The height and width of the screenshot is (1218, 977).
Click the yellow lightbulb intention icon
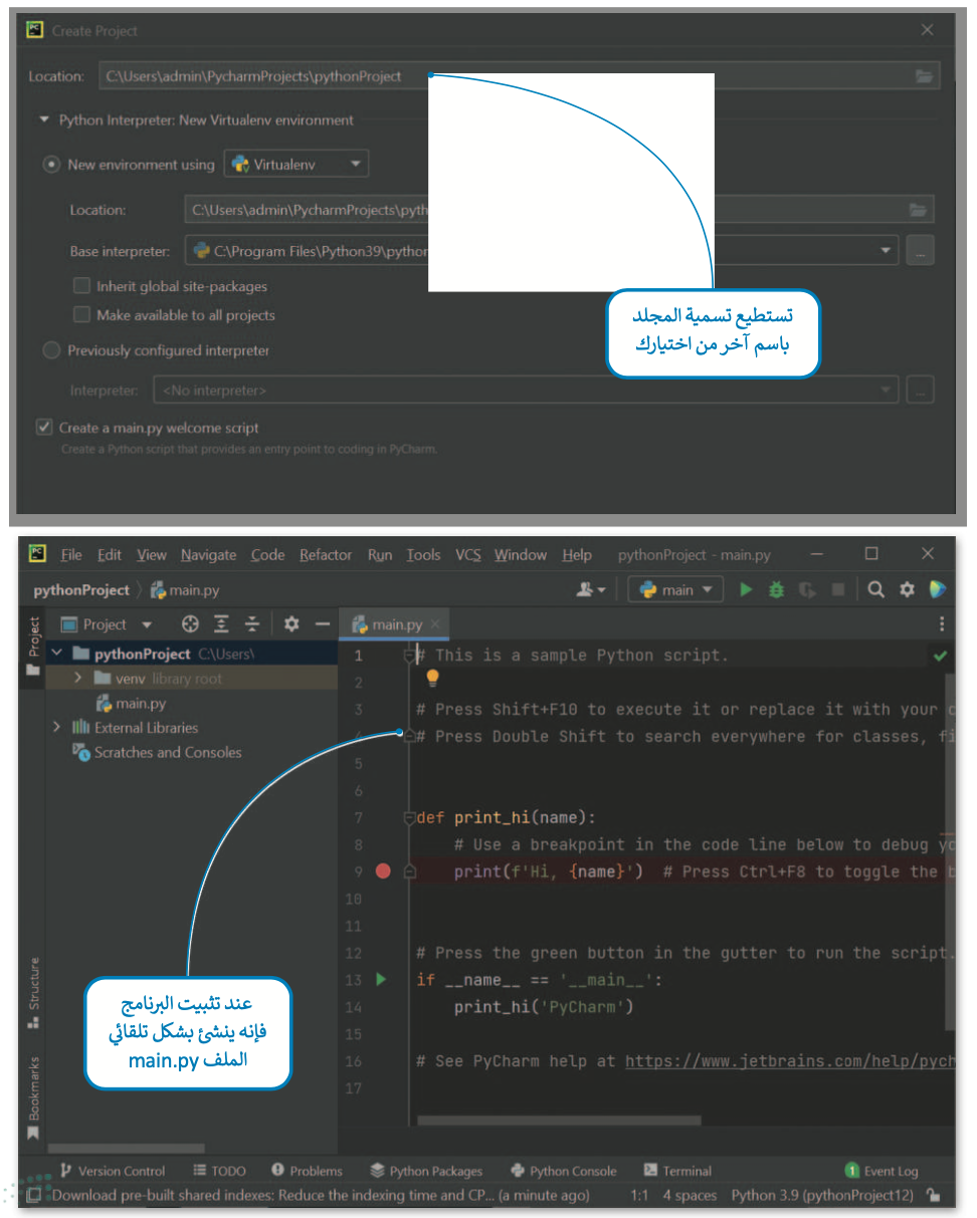tap(432, 678)
